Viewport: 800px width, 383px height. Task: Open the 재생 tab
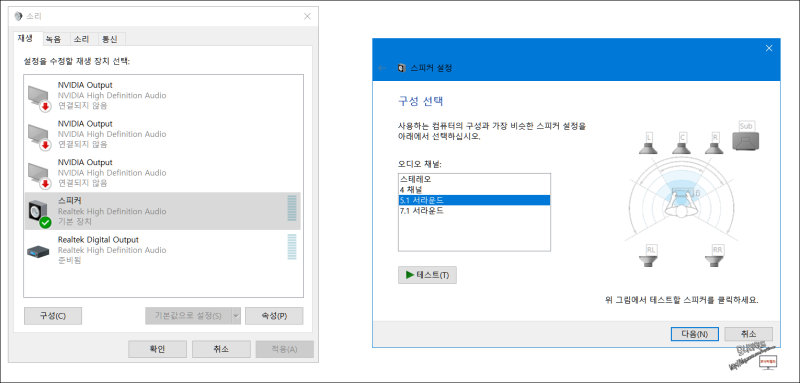coord(26,38)
